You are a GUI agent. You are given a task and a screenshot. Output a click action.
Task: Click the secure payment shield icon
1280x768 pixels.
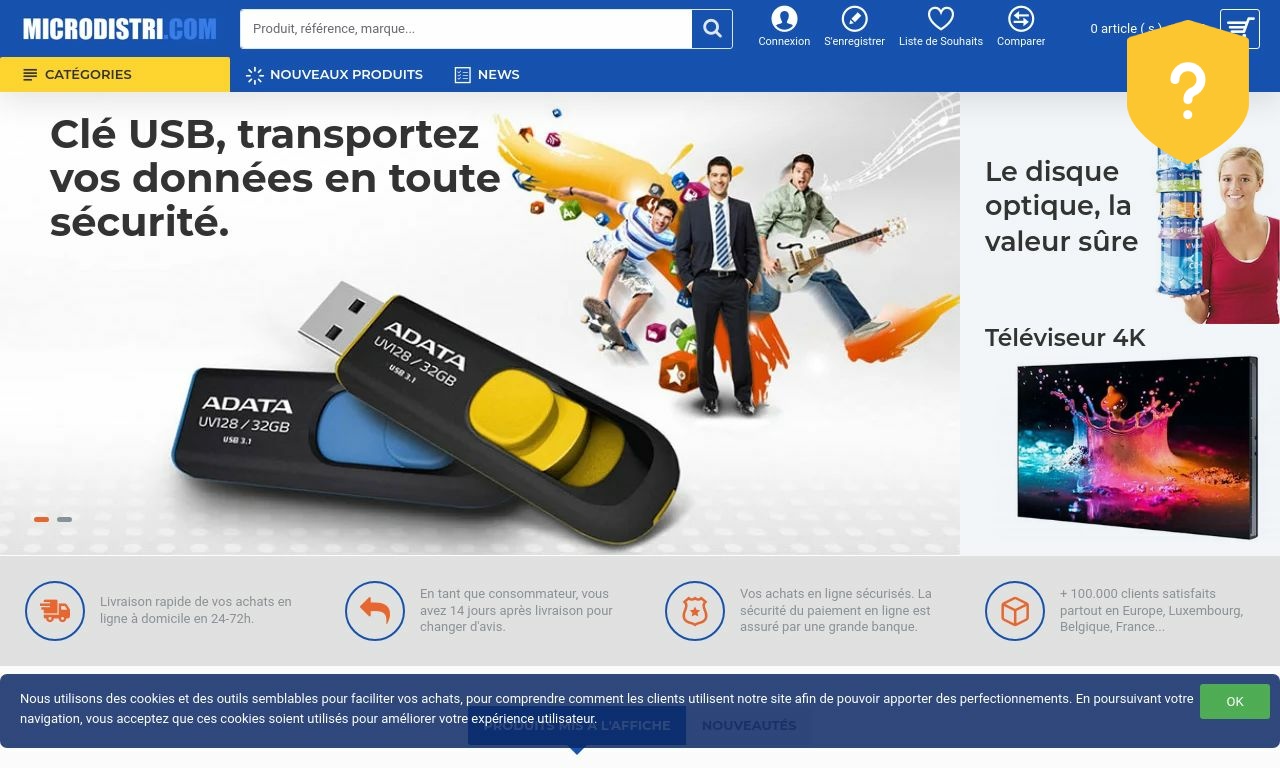pos(695,611)
